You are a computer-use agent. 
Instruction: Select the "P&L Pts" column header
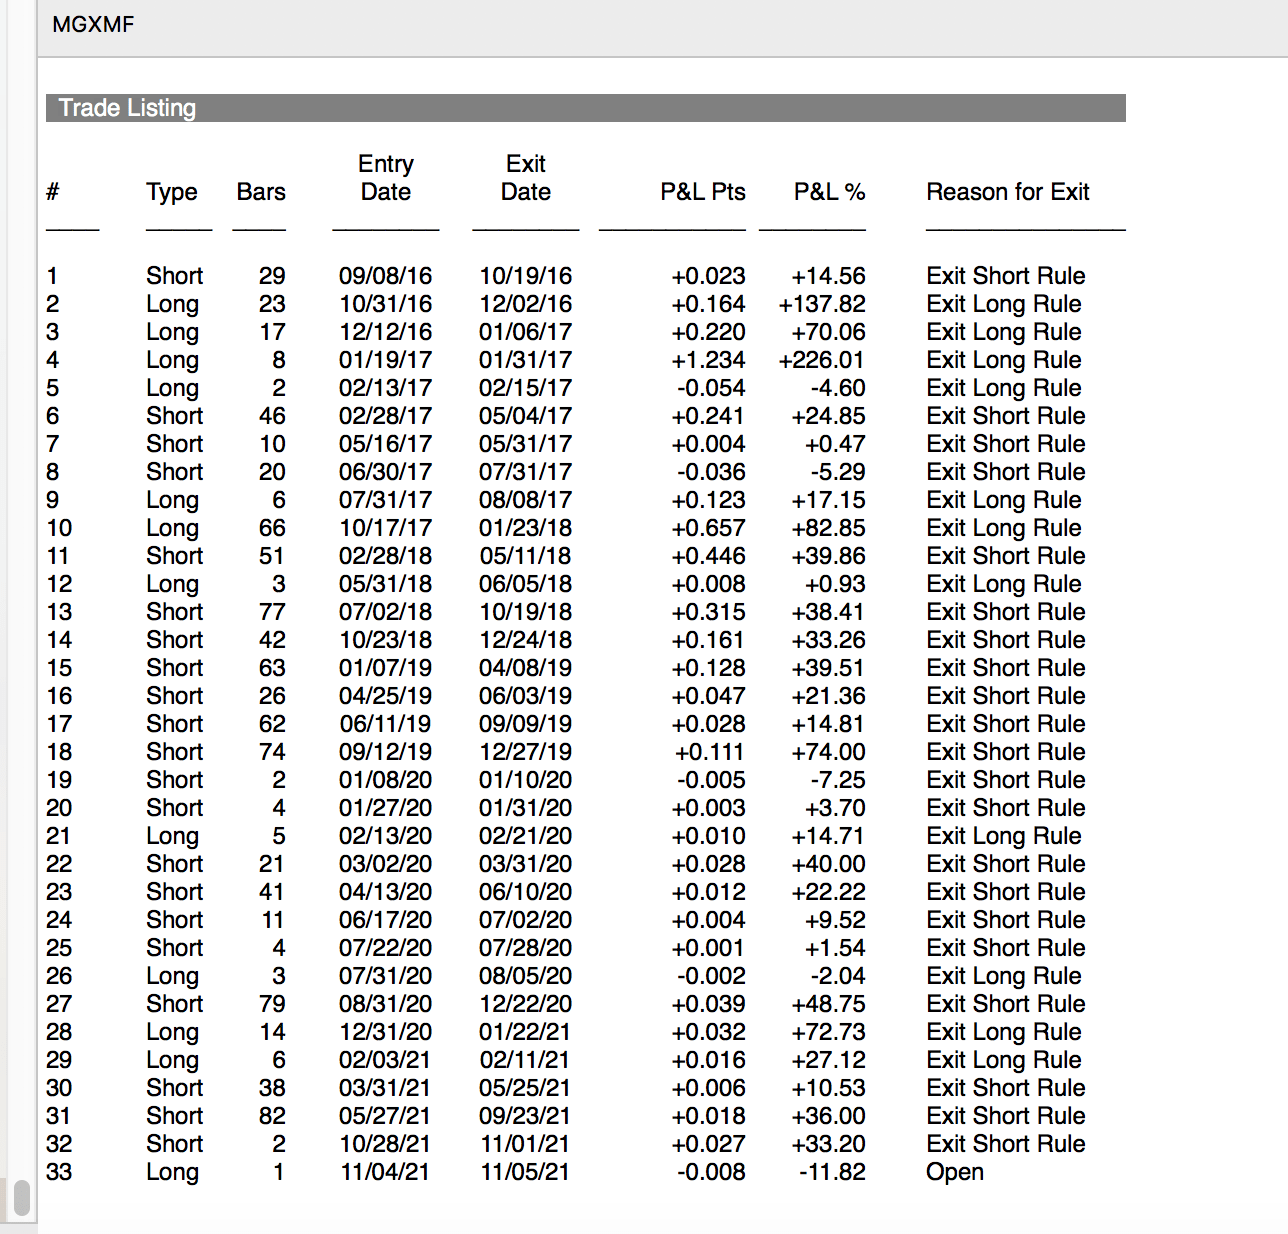703,192
